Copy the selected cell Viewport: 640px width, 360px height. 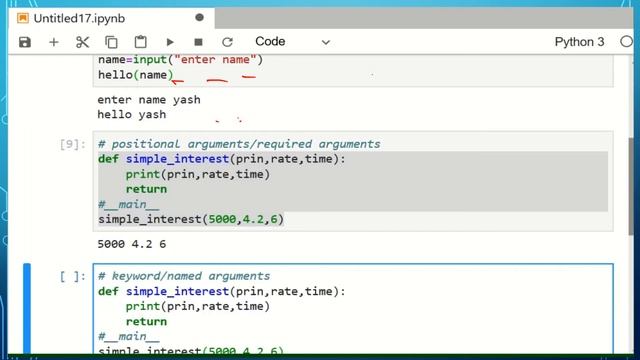(x=111, y=42)
